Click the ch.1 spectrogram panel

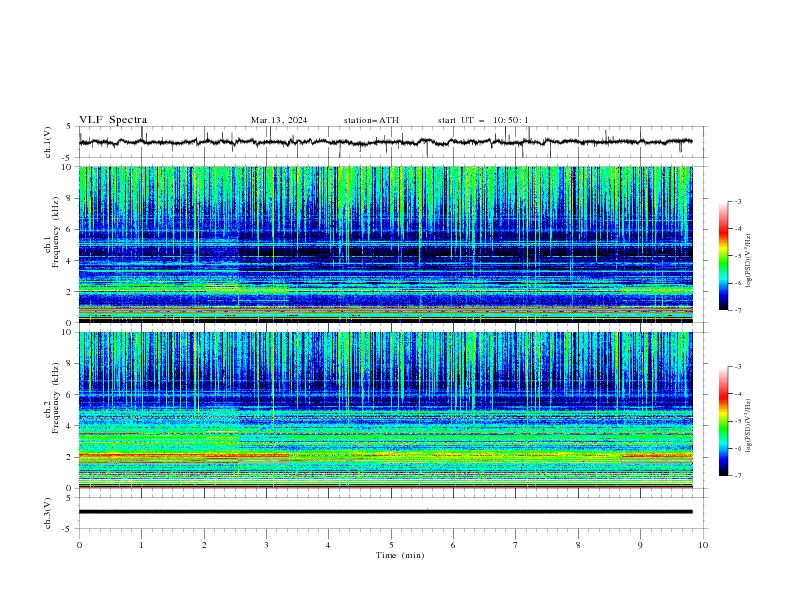[x=386, y=244]
